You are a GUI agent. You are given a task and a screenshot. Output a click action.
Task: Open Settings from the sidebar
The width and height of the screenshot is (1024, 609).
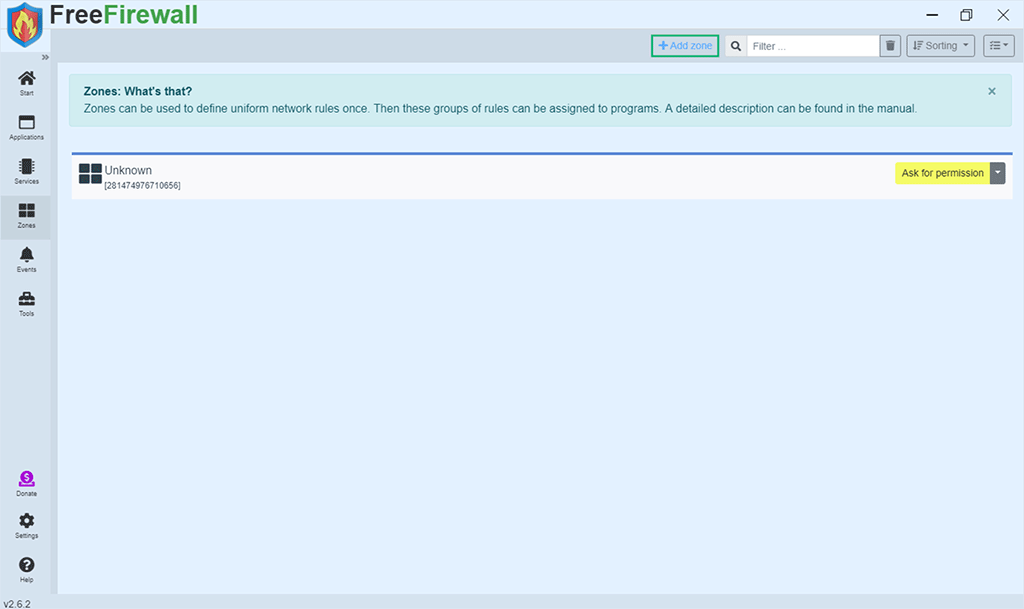tap(27, 526)
